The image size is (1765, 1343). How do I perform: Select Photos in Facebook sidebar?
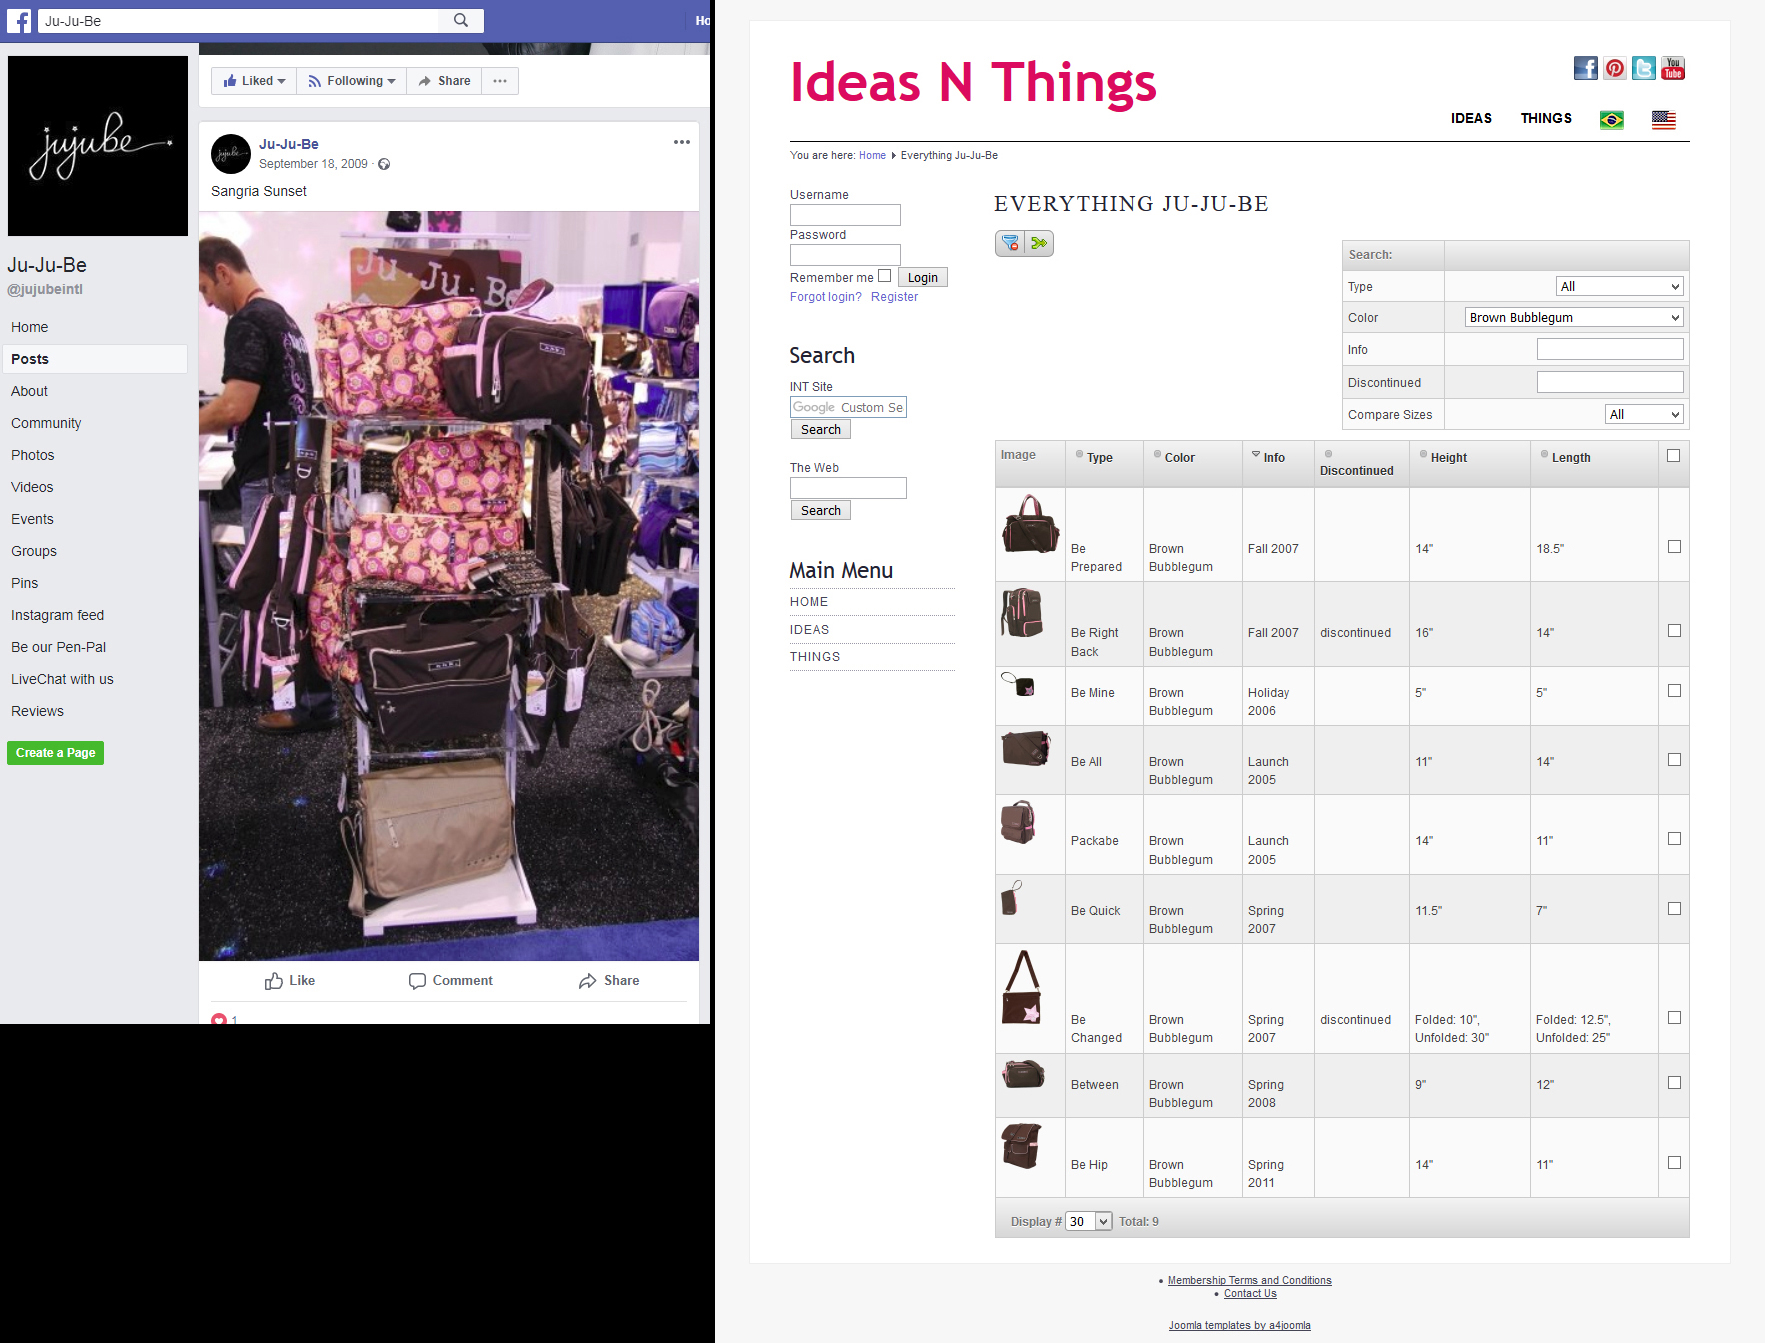33,455
